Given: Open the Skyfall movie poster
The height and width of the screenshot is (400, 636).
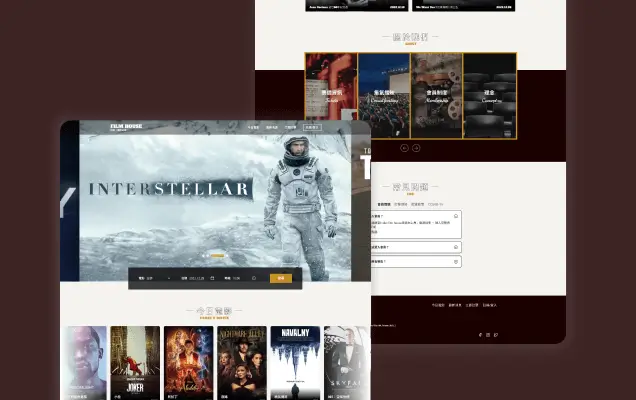Looking at the screenshot, I should click(x=347, y=363).
